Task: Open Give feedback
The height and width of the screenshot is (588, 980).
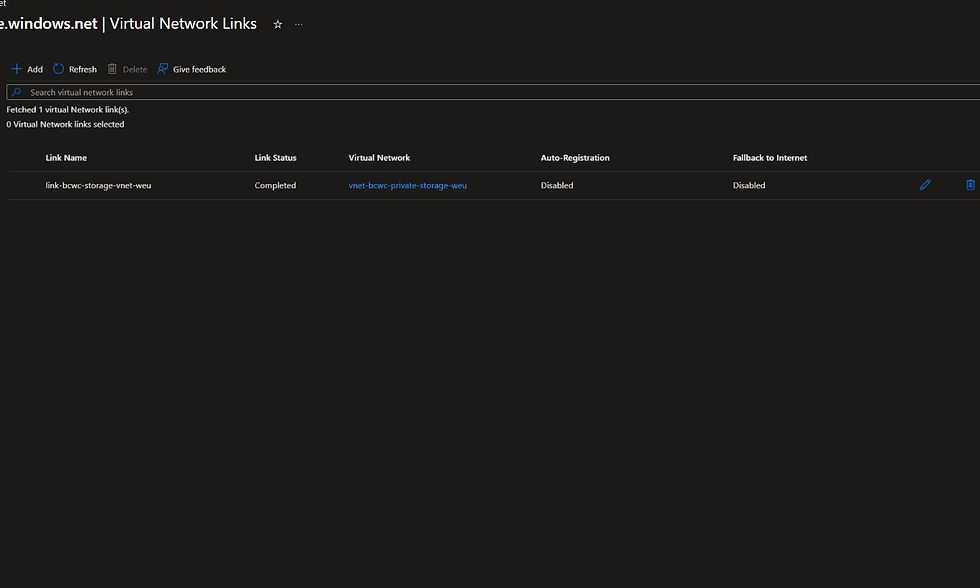Action: [192, 69]
